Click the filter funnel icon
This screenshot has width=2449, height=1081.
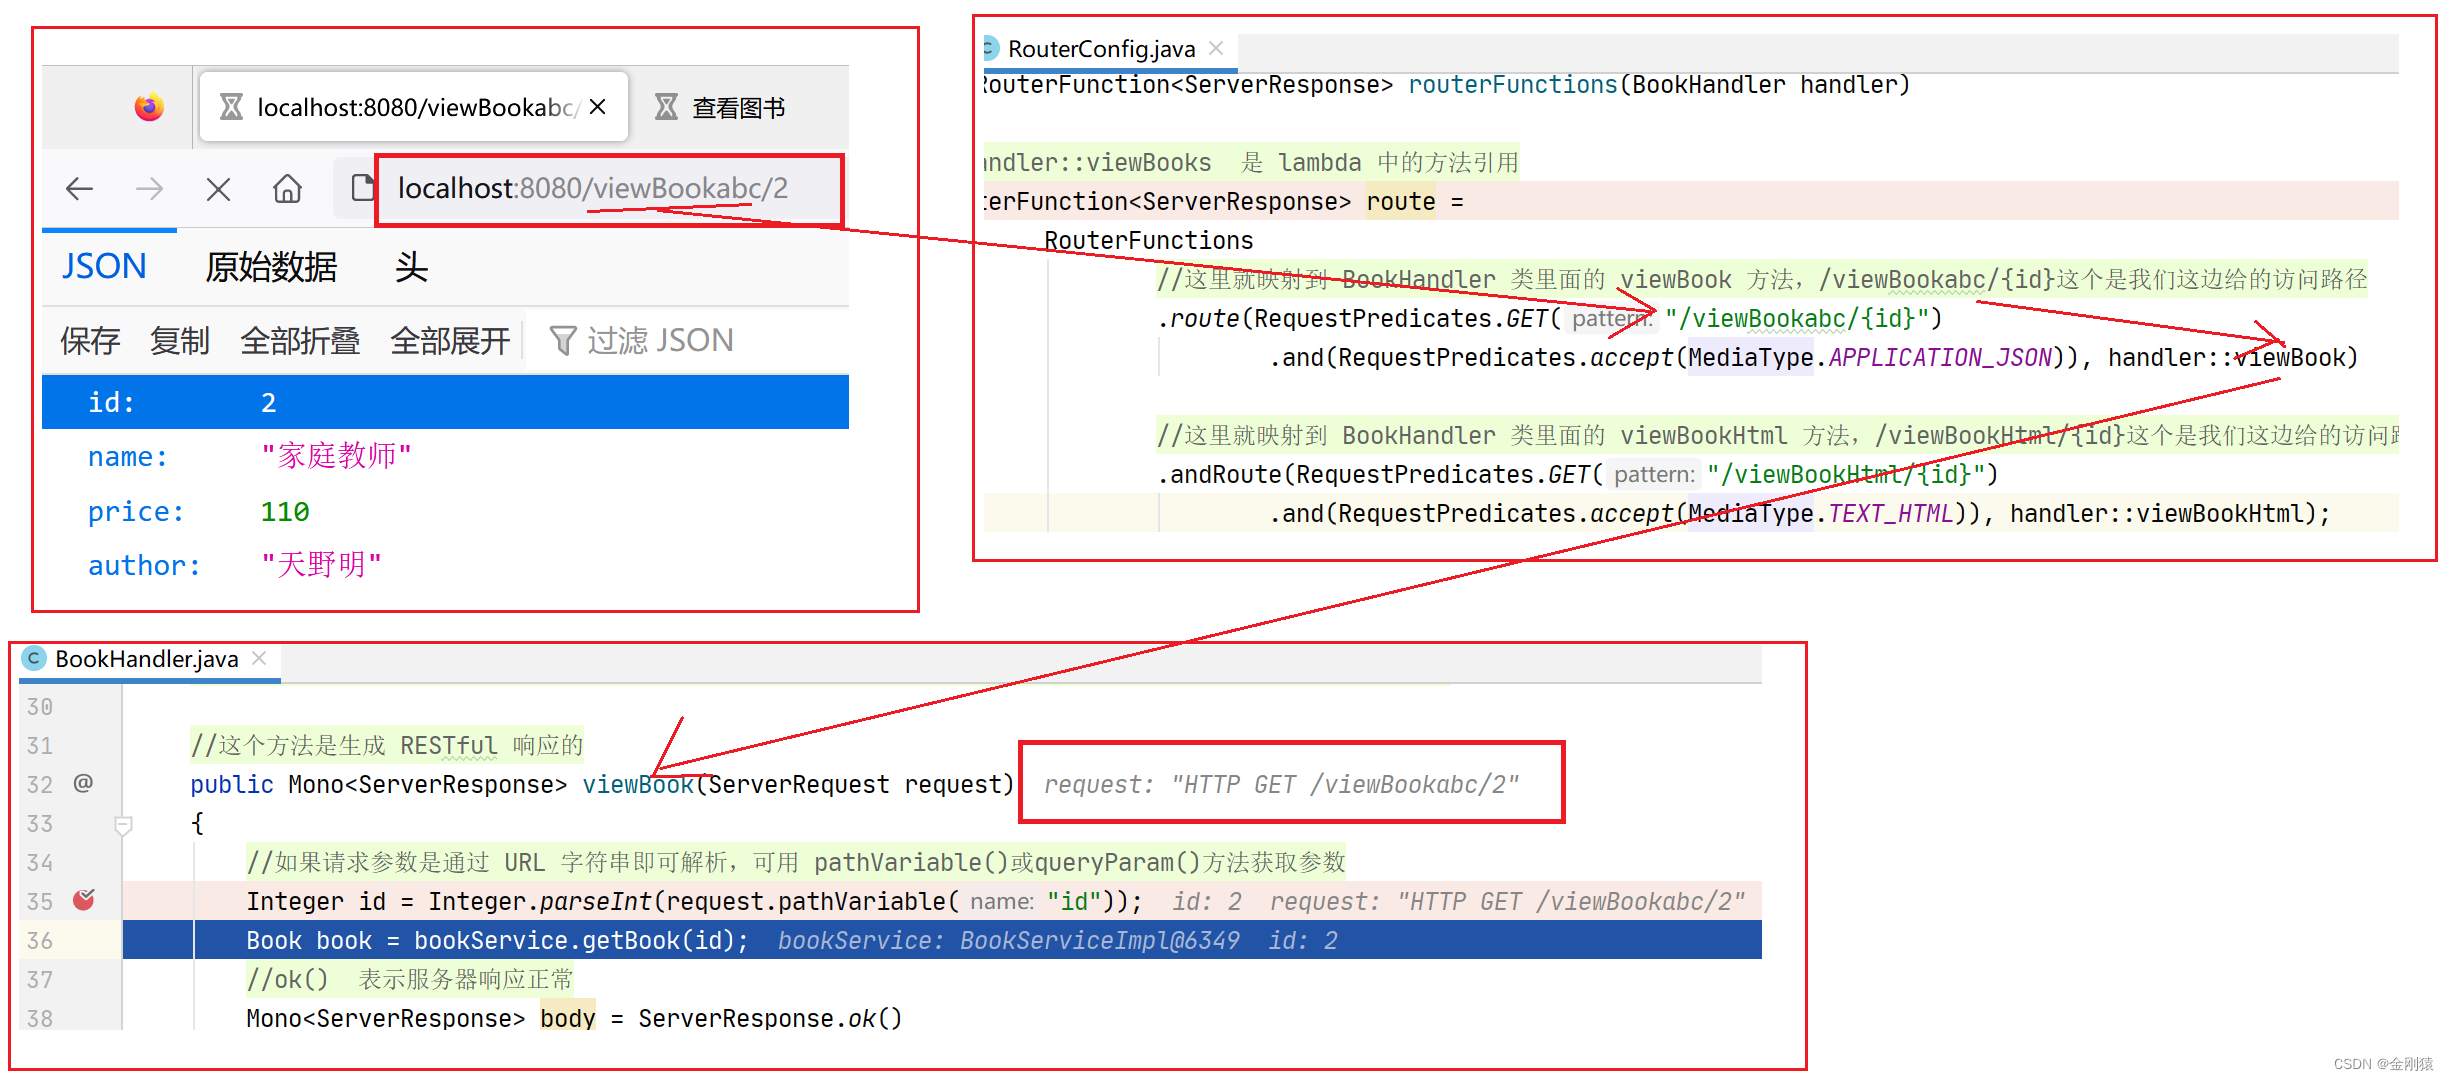pyautogui.click(x=563, y=341)
